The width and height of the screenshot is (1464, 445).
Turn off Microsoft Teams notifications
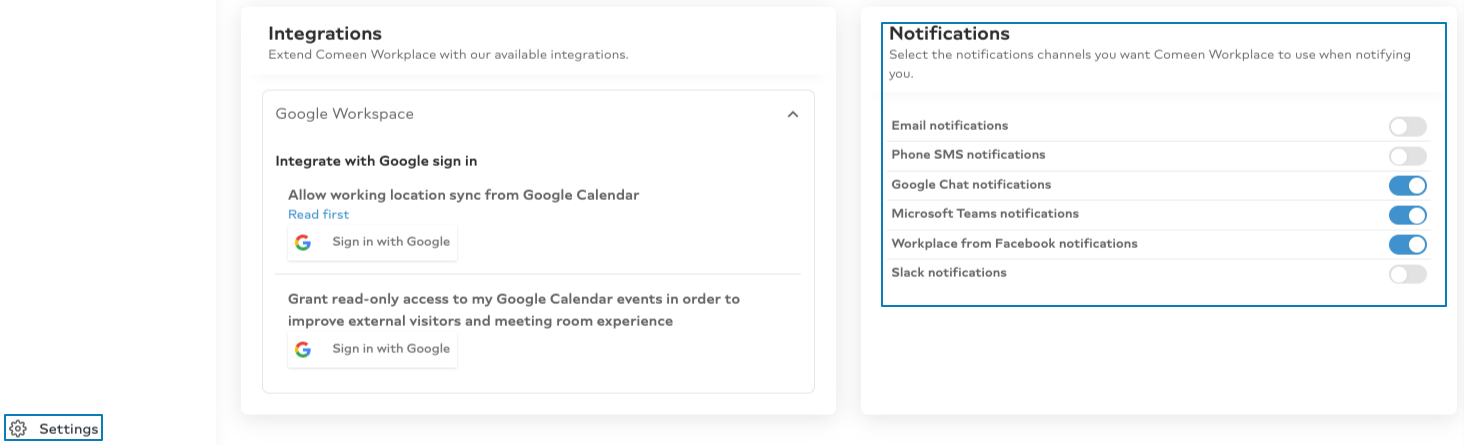tap(1407, 215)
